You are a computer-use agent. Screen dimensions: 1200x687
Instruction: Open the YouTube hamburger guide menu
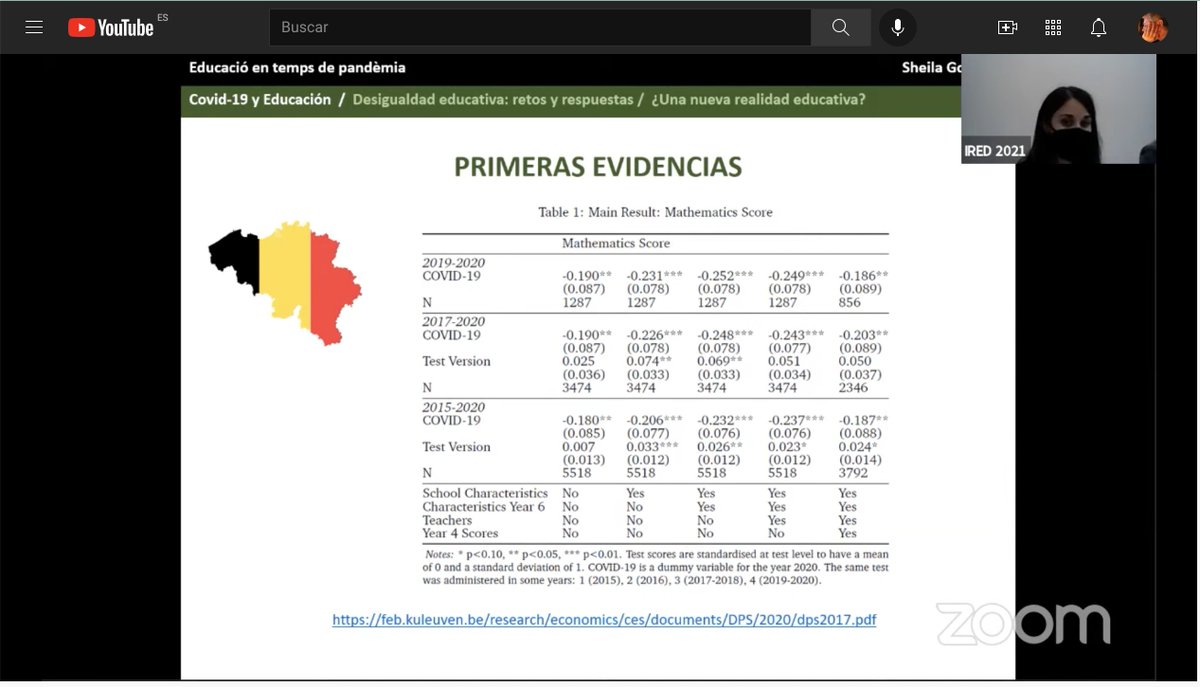pos(34,27)
